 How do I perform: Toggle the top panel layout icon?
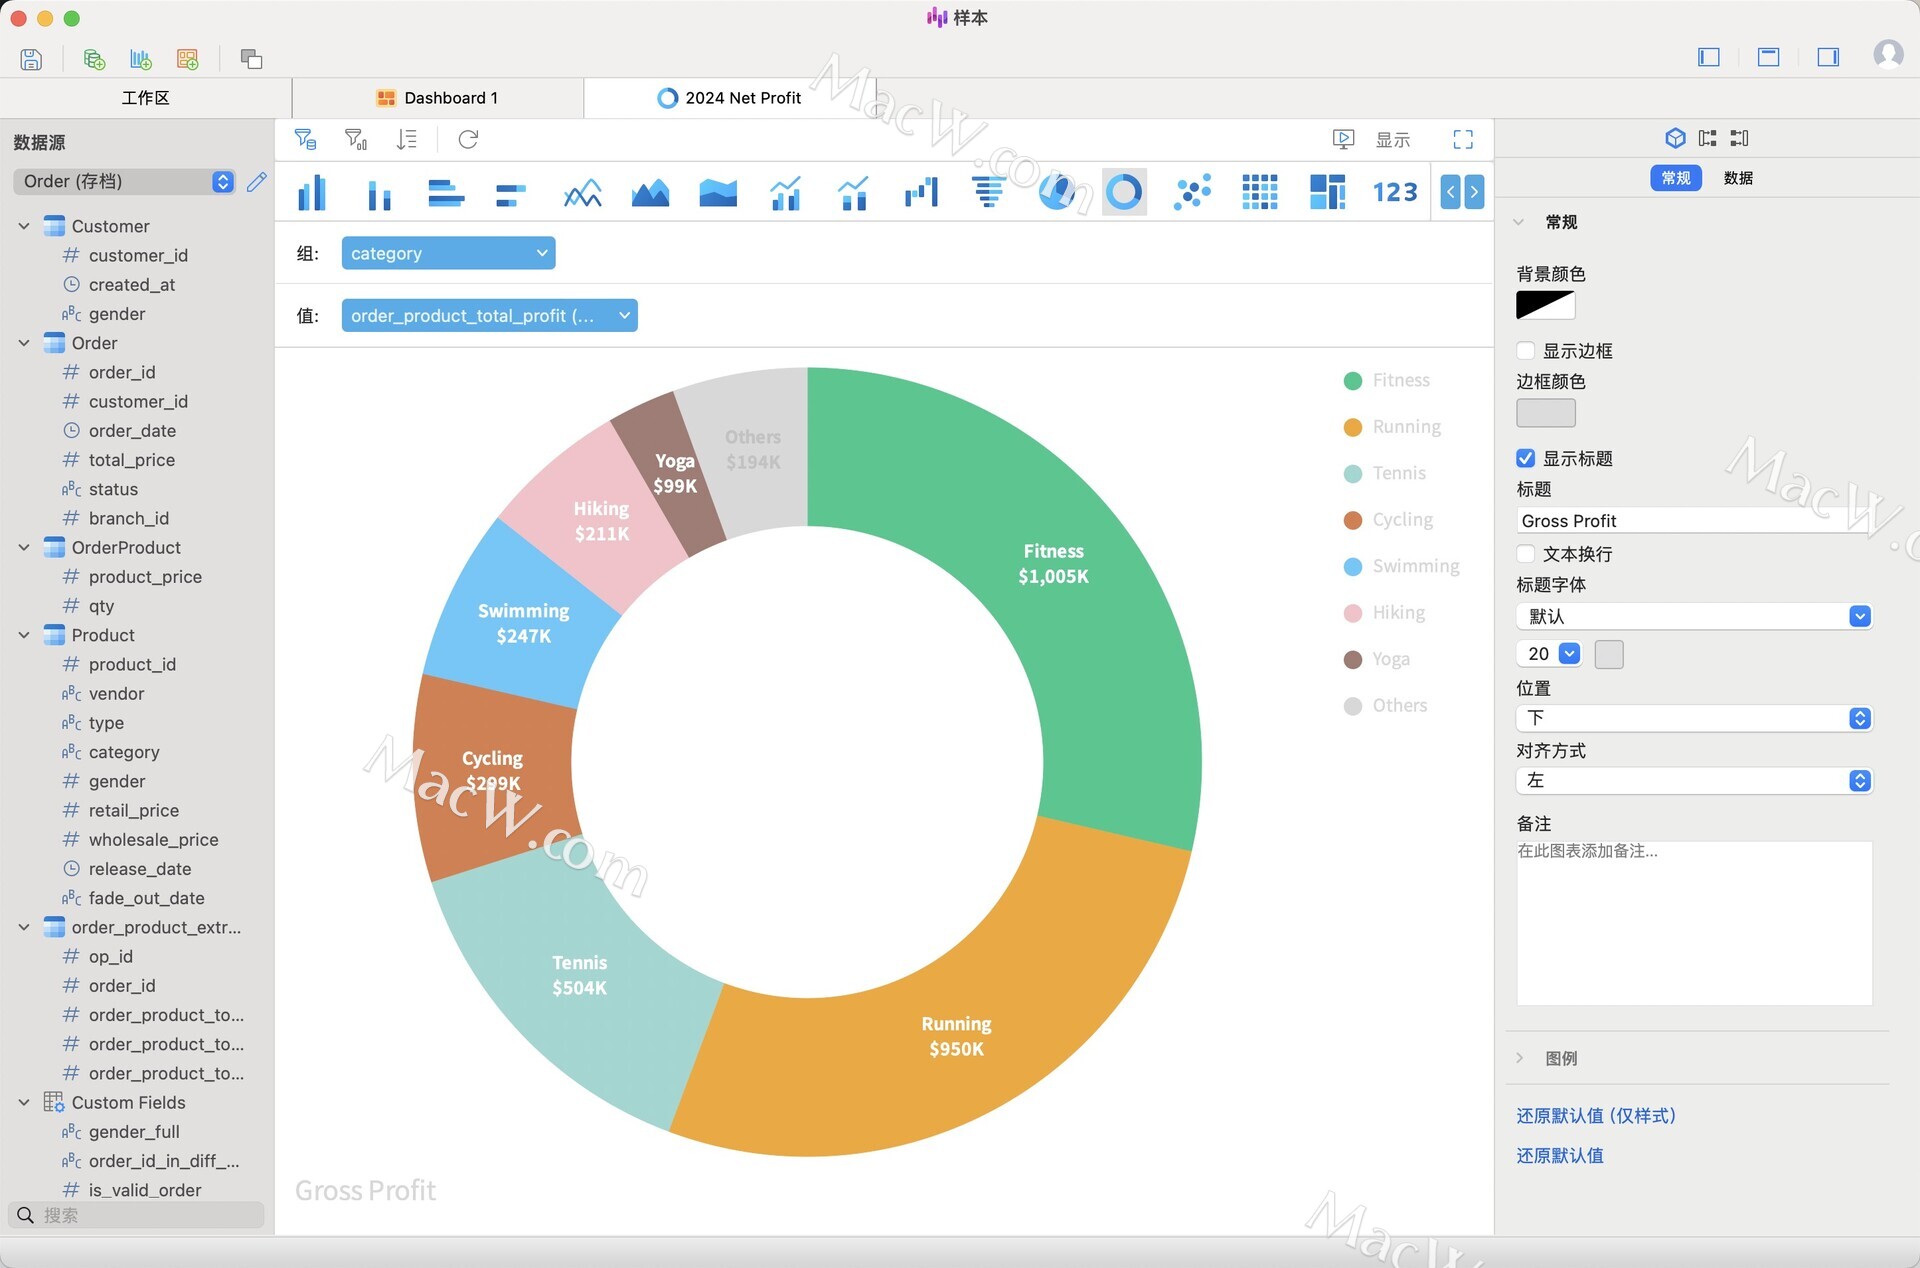click(x=1768, y=57)
